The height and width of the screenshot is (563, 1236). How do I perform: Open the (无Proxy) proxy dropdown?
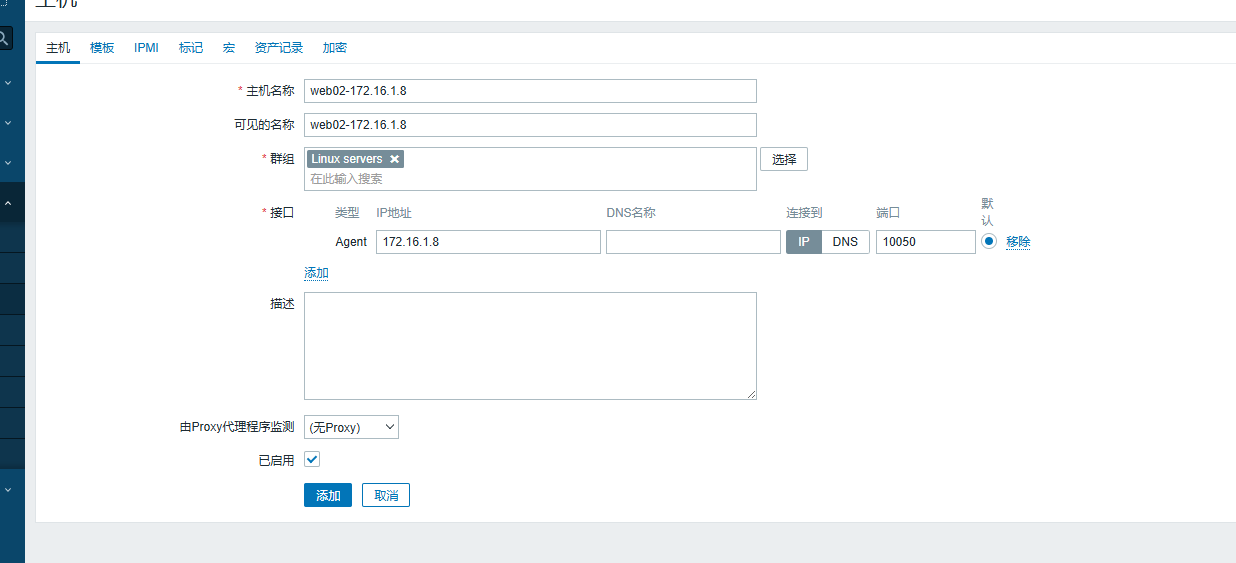(x=351, y=427)
